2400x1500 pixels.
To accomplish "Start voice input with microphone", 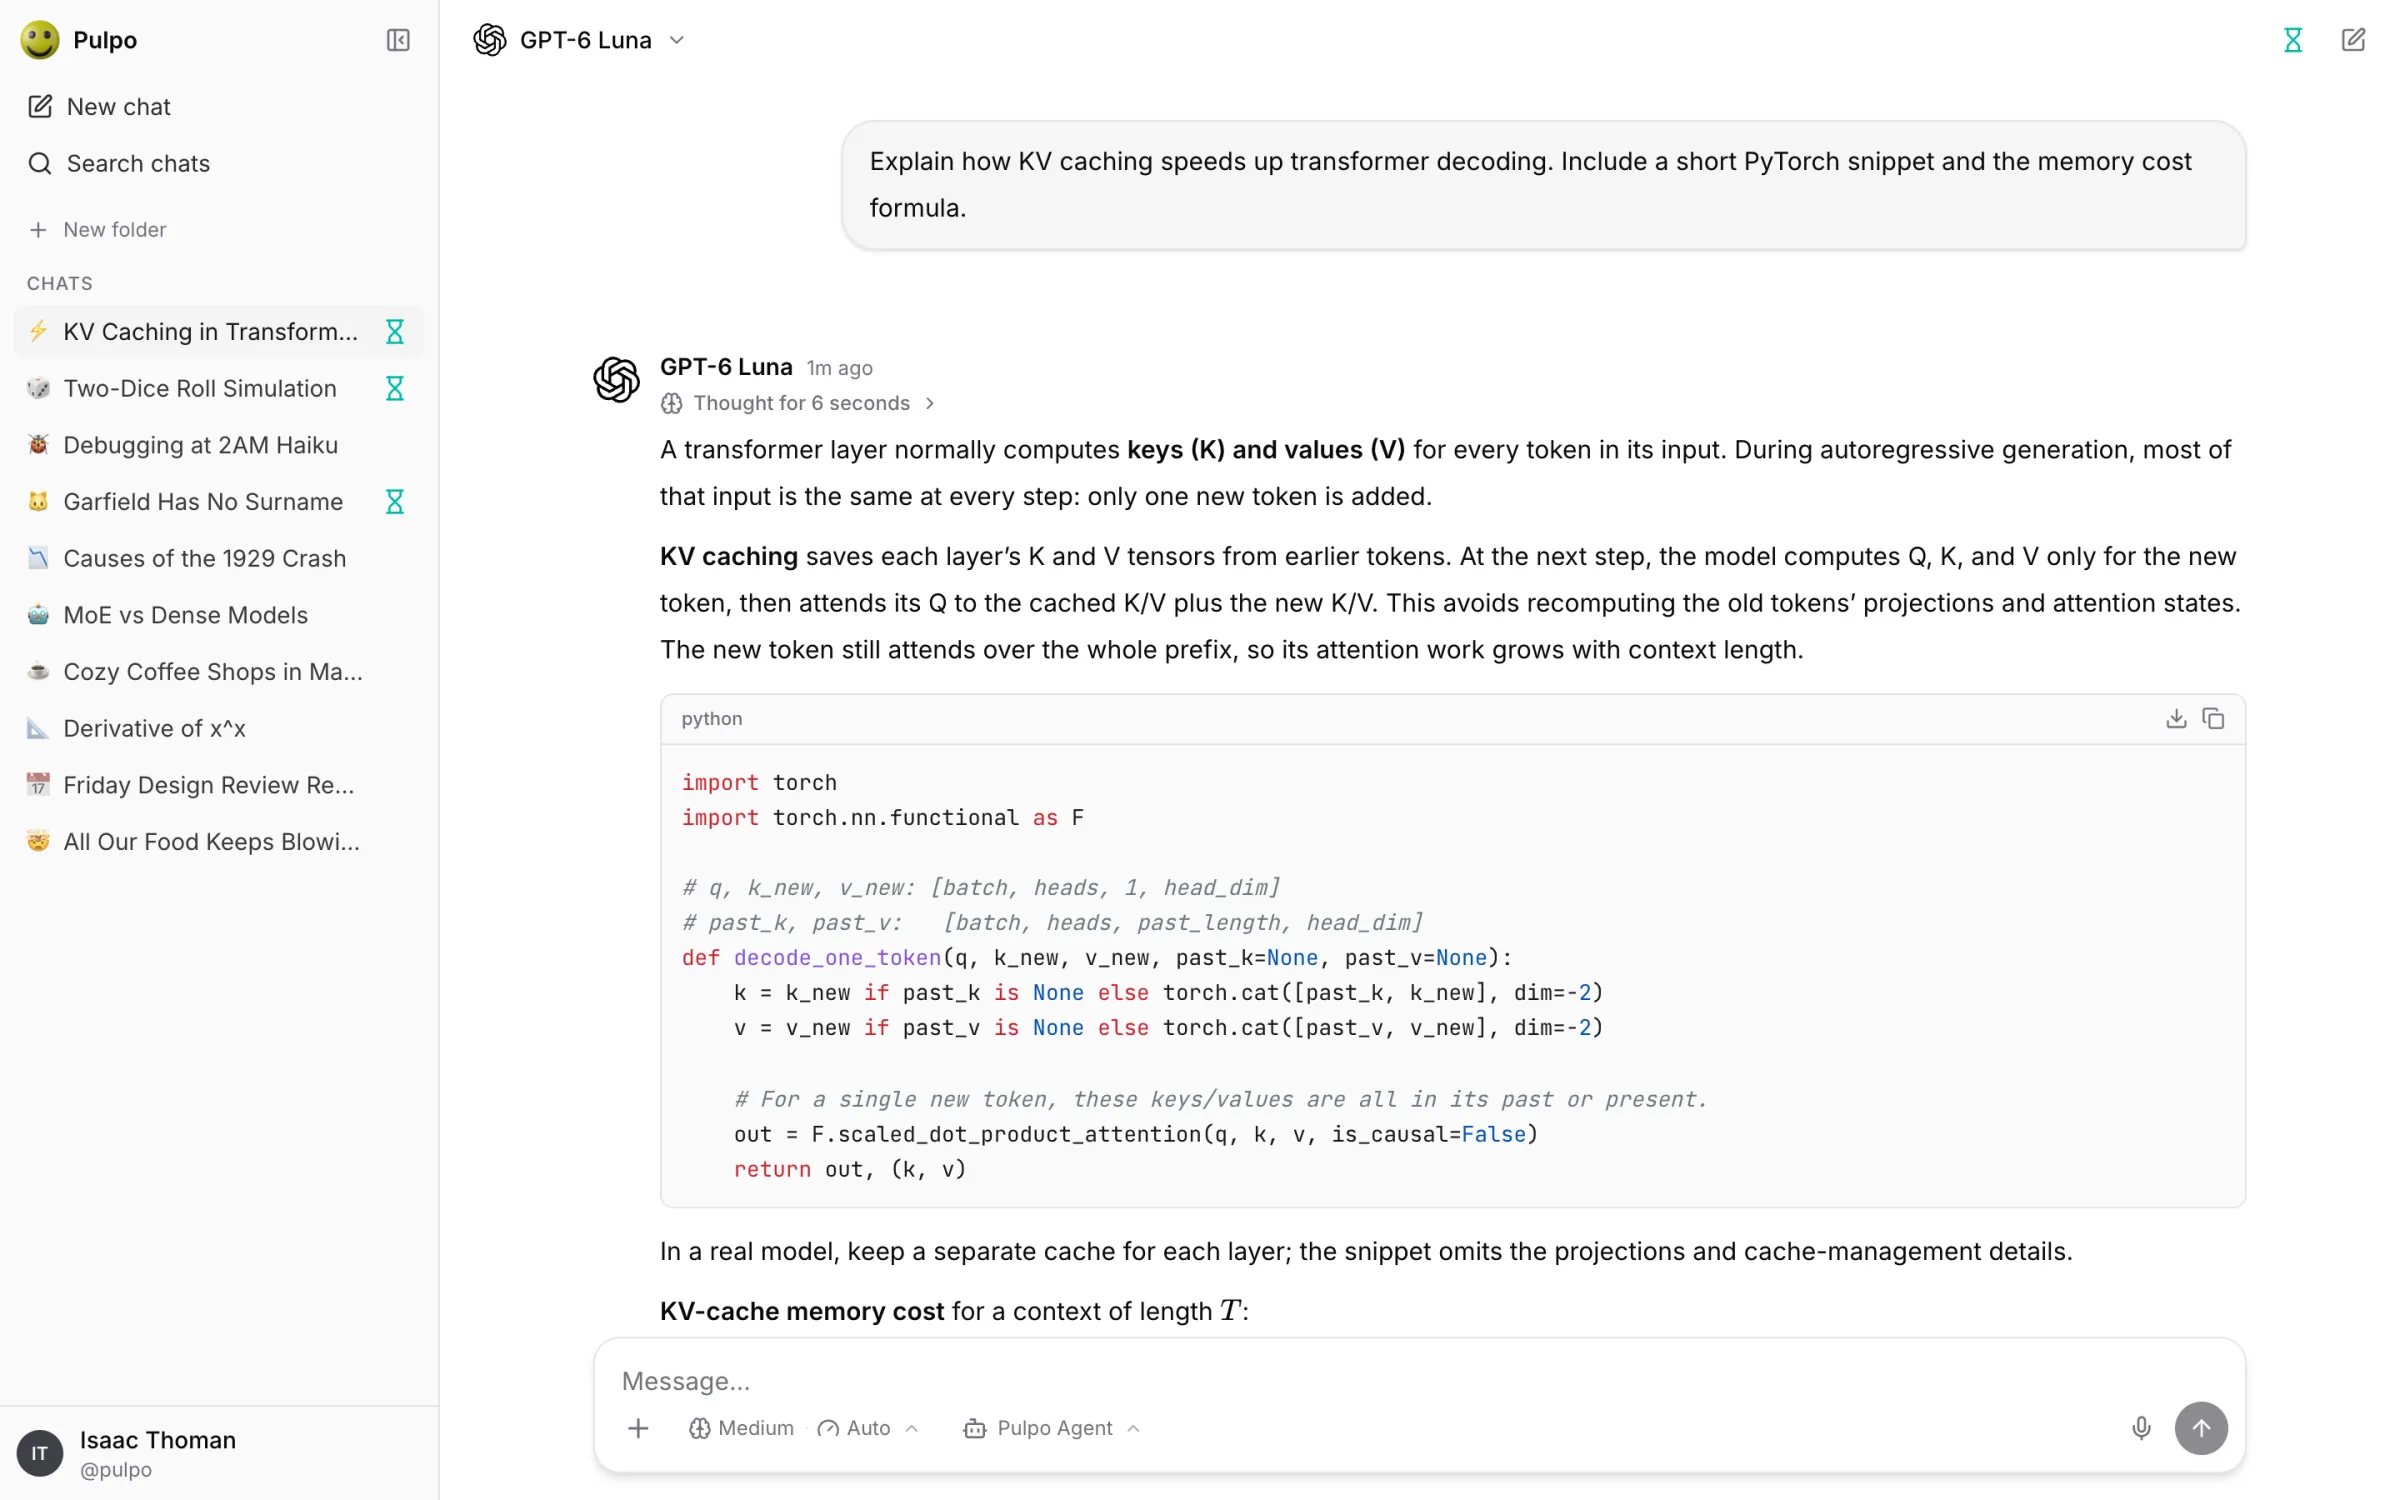I will coord(2141,1428).
